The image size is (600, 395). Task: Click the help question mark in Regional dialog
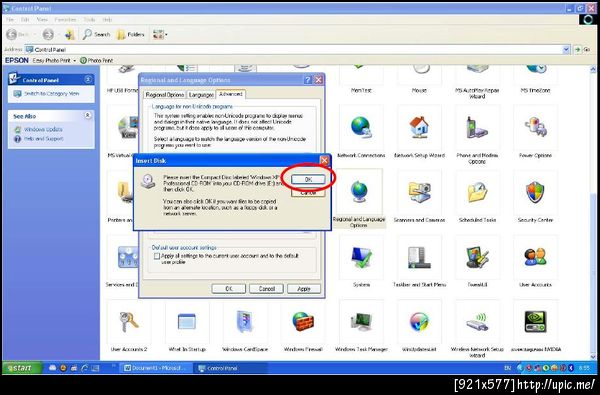[308, 80]
